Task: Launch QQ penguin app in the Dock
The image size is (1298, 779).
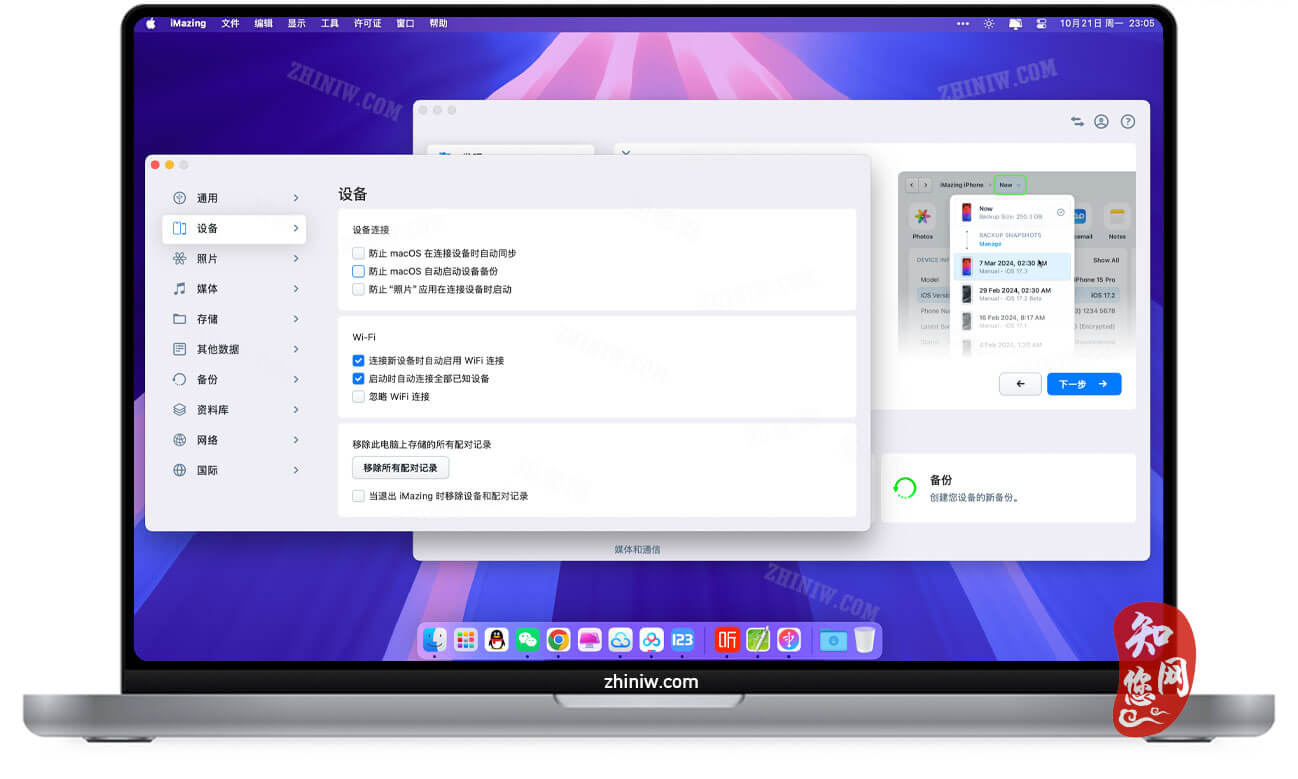Action: [497, 640]
